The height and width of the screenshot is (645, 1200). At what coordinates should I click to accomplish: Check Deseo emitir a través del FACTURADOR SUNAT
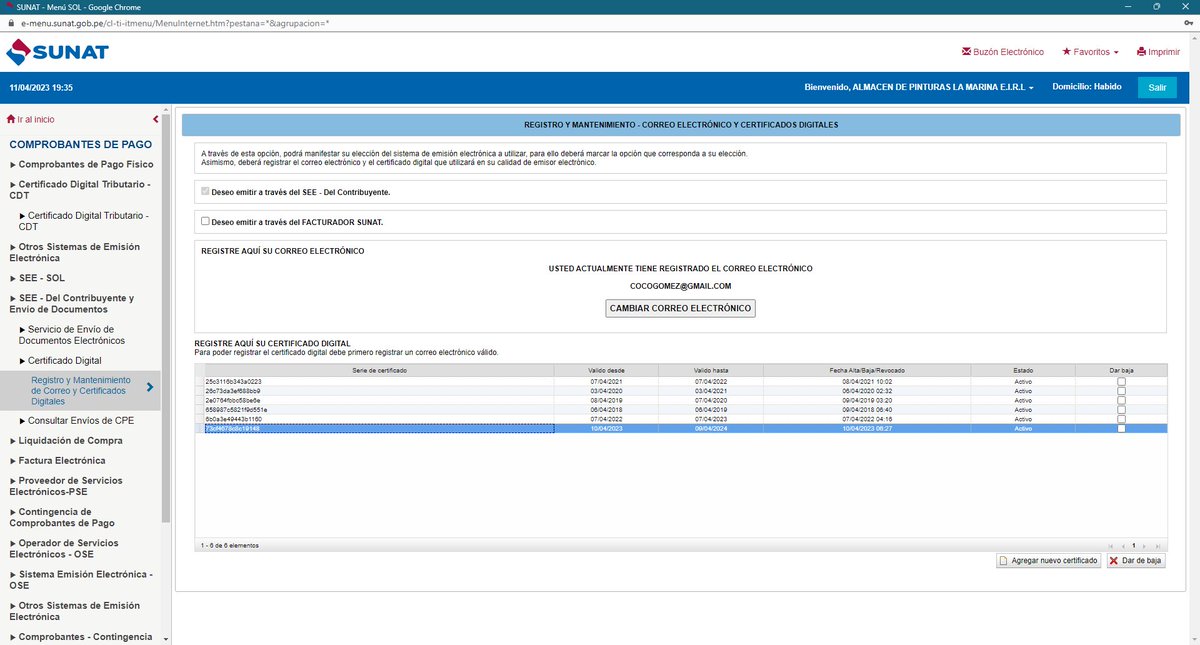205,221
